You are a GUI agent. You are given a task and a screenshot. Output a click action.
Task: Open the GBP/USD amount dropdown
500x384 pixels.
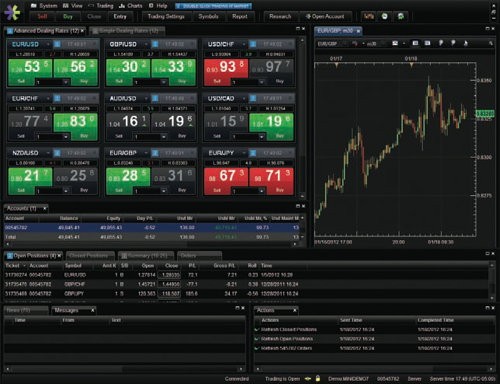pyautogui.click(x=163, y=82)
